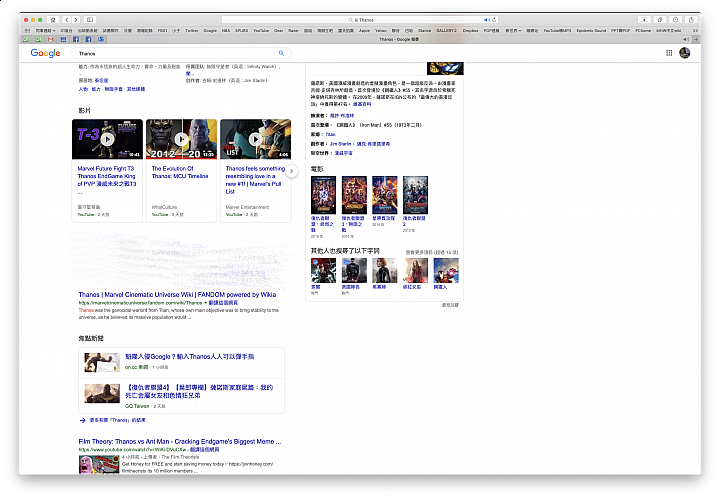Open GQ Taiwan Avengers 4 news headline
This screenshot has width=720, height=500.
tap(199, 391)
